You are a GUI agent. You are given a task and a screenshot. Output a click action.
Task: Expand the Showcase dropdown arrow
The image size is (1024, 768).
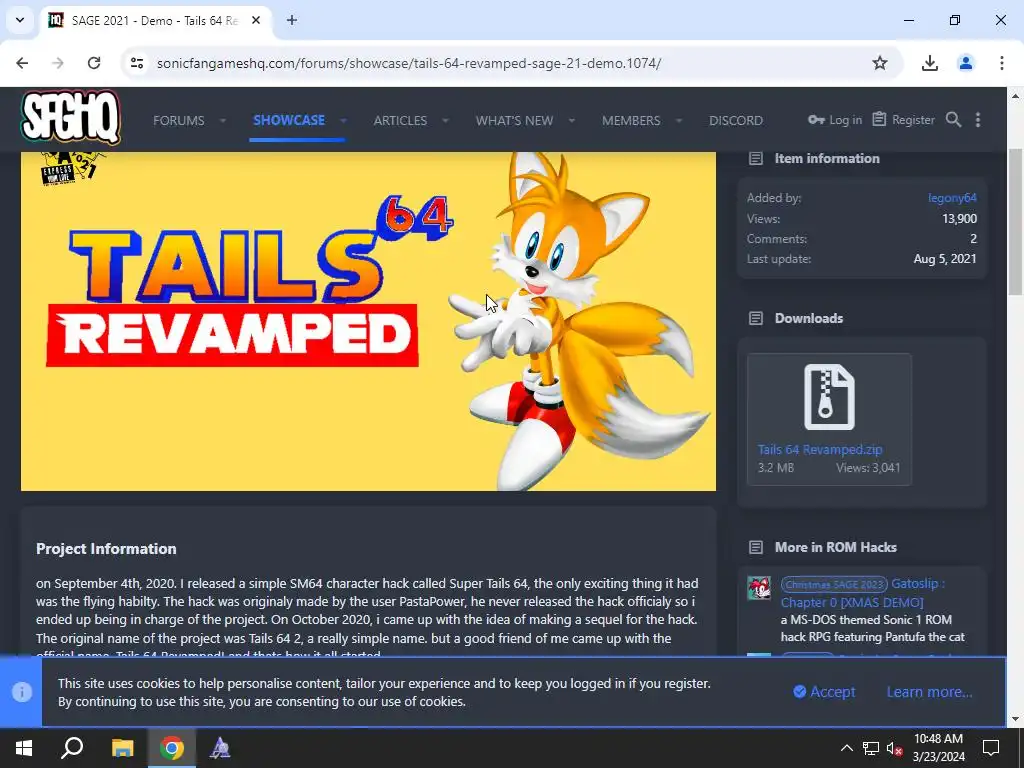click(343, 120)
